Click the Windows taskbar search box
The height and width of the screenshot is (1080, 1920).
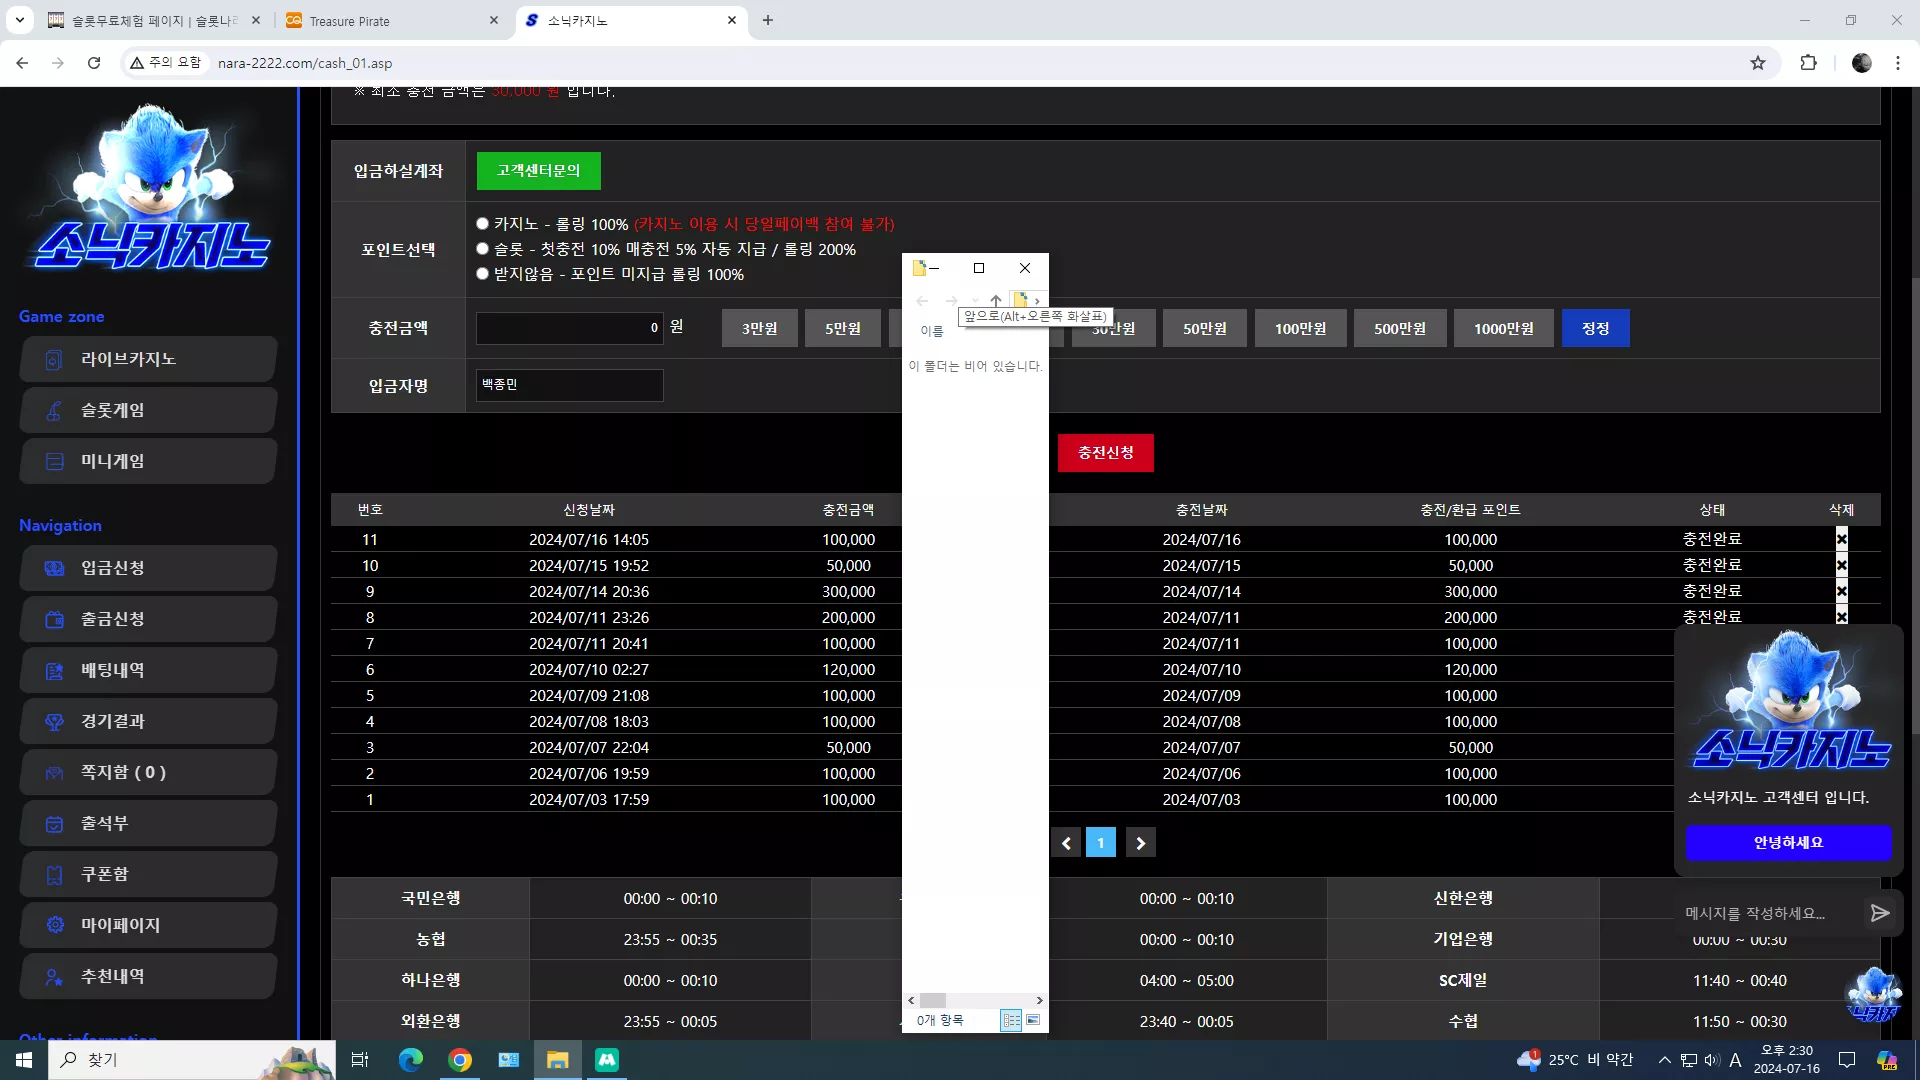coord(192,1060)
